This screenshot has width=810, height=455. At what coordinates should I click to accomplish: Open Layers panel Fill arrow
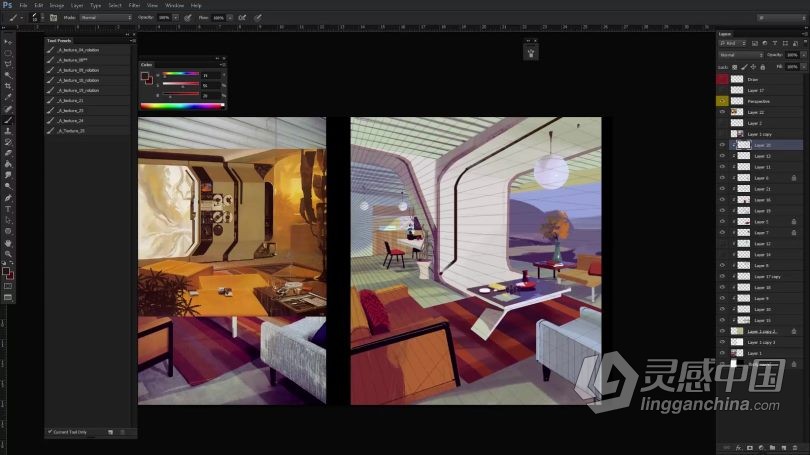[x=803, y=67]
